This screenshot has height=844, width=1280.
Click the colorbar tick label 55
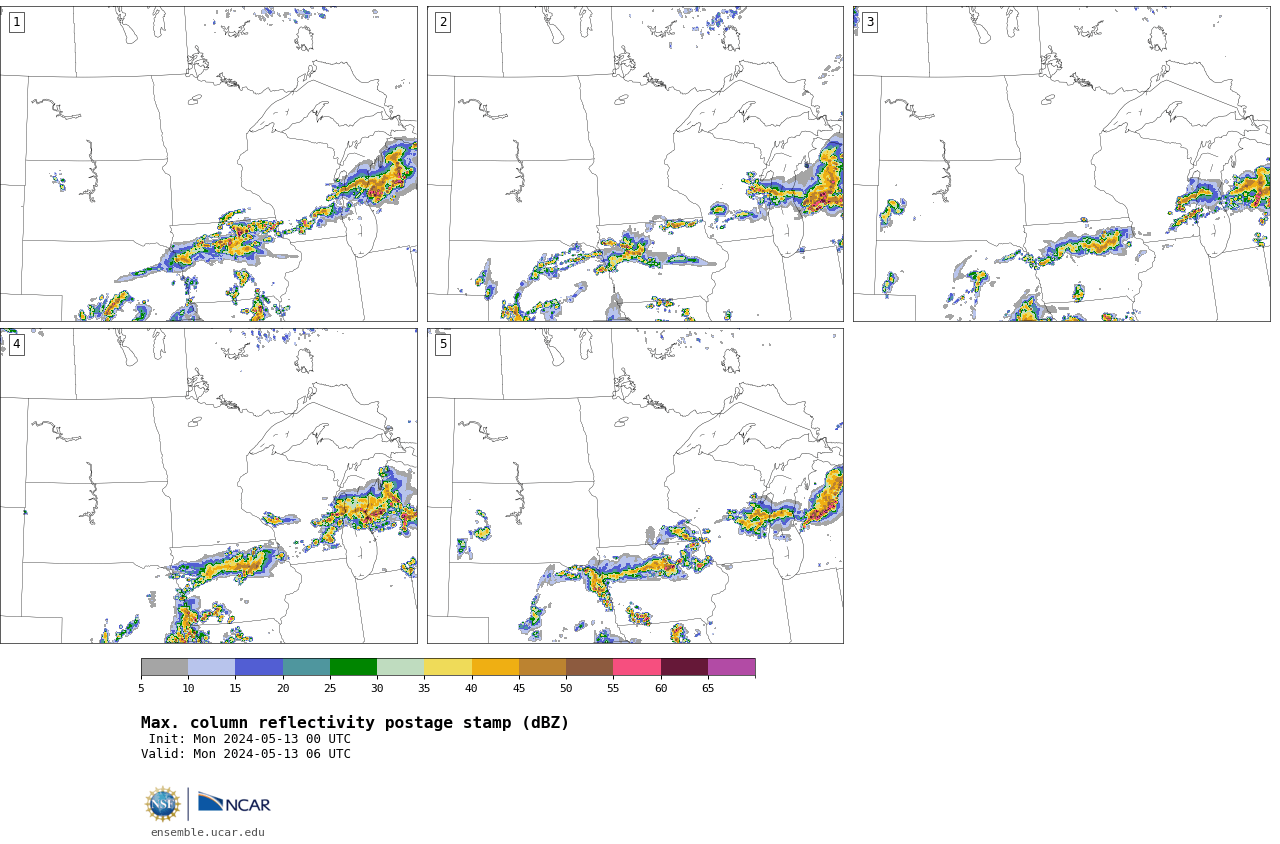pyautogui.click(x=613, y=688)
